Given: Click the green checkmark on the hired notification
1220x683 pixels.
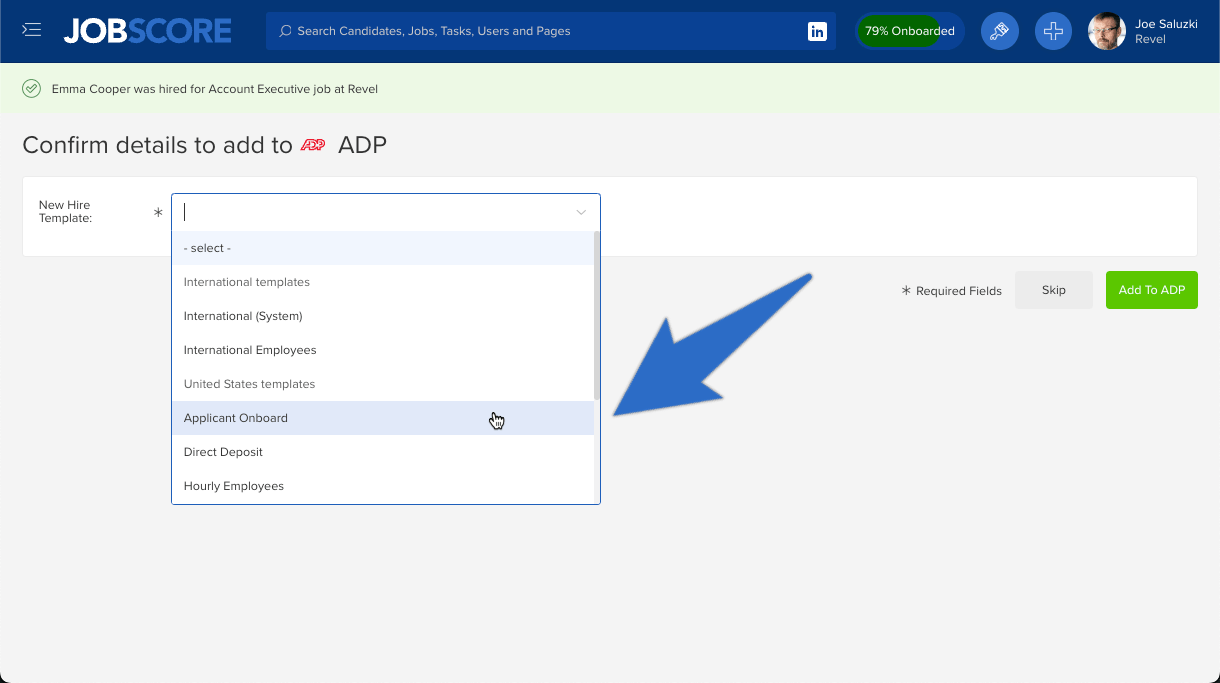Looking at the screenshot, I should [31, 89].
